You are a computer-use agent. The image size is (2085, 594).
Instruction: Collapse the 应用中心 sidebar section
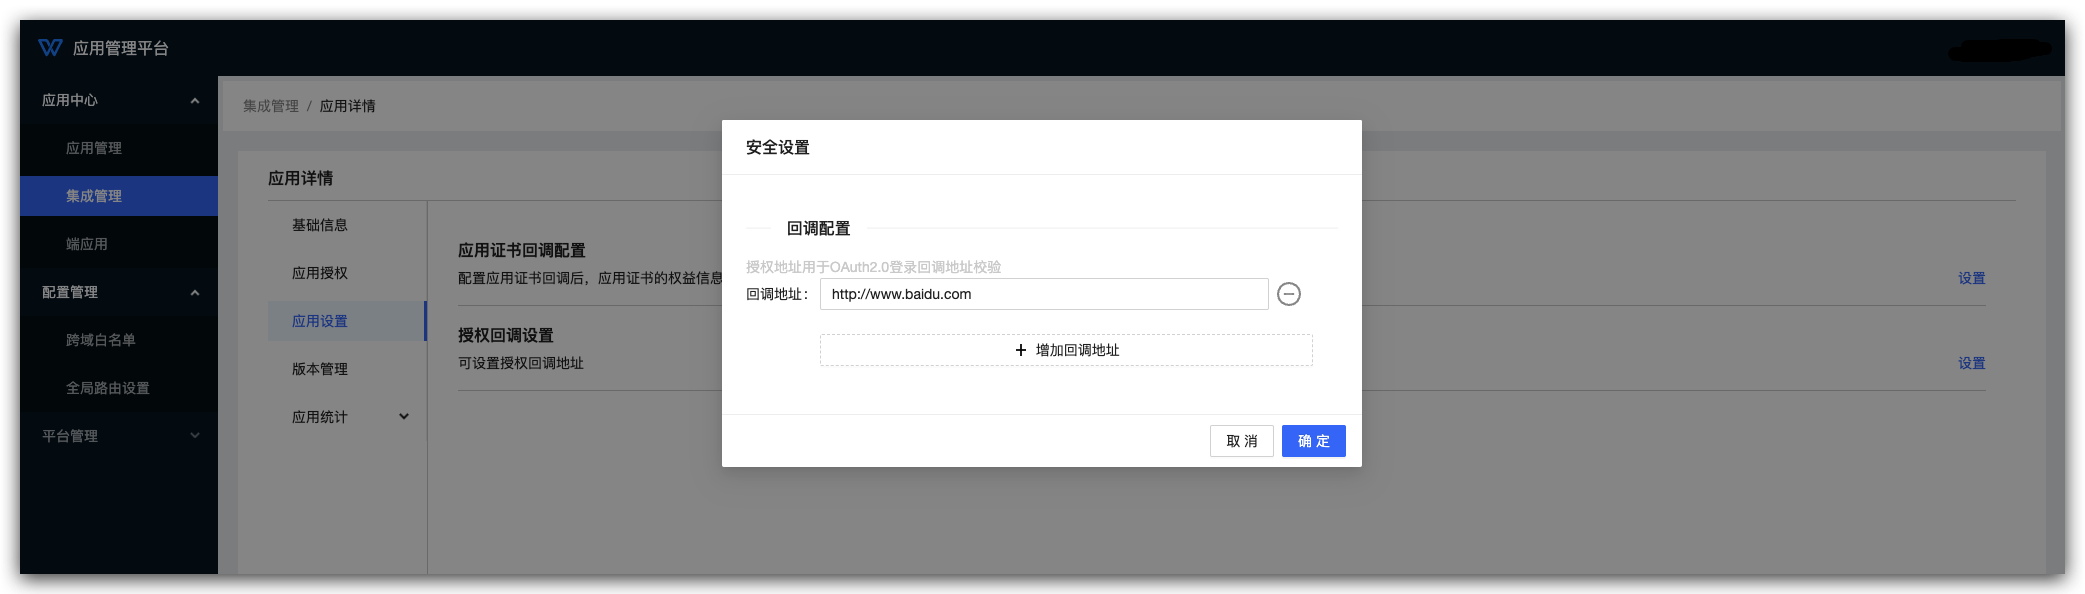pyautogui.click(x=194, y=100)
